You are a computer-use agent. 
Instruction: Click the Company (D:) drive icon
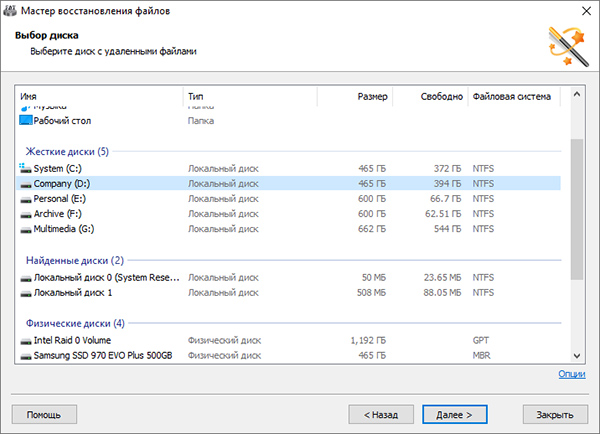(x=26, y=185)
